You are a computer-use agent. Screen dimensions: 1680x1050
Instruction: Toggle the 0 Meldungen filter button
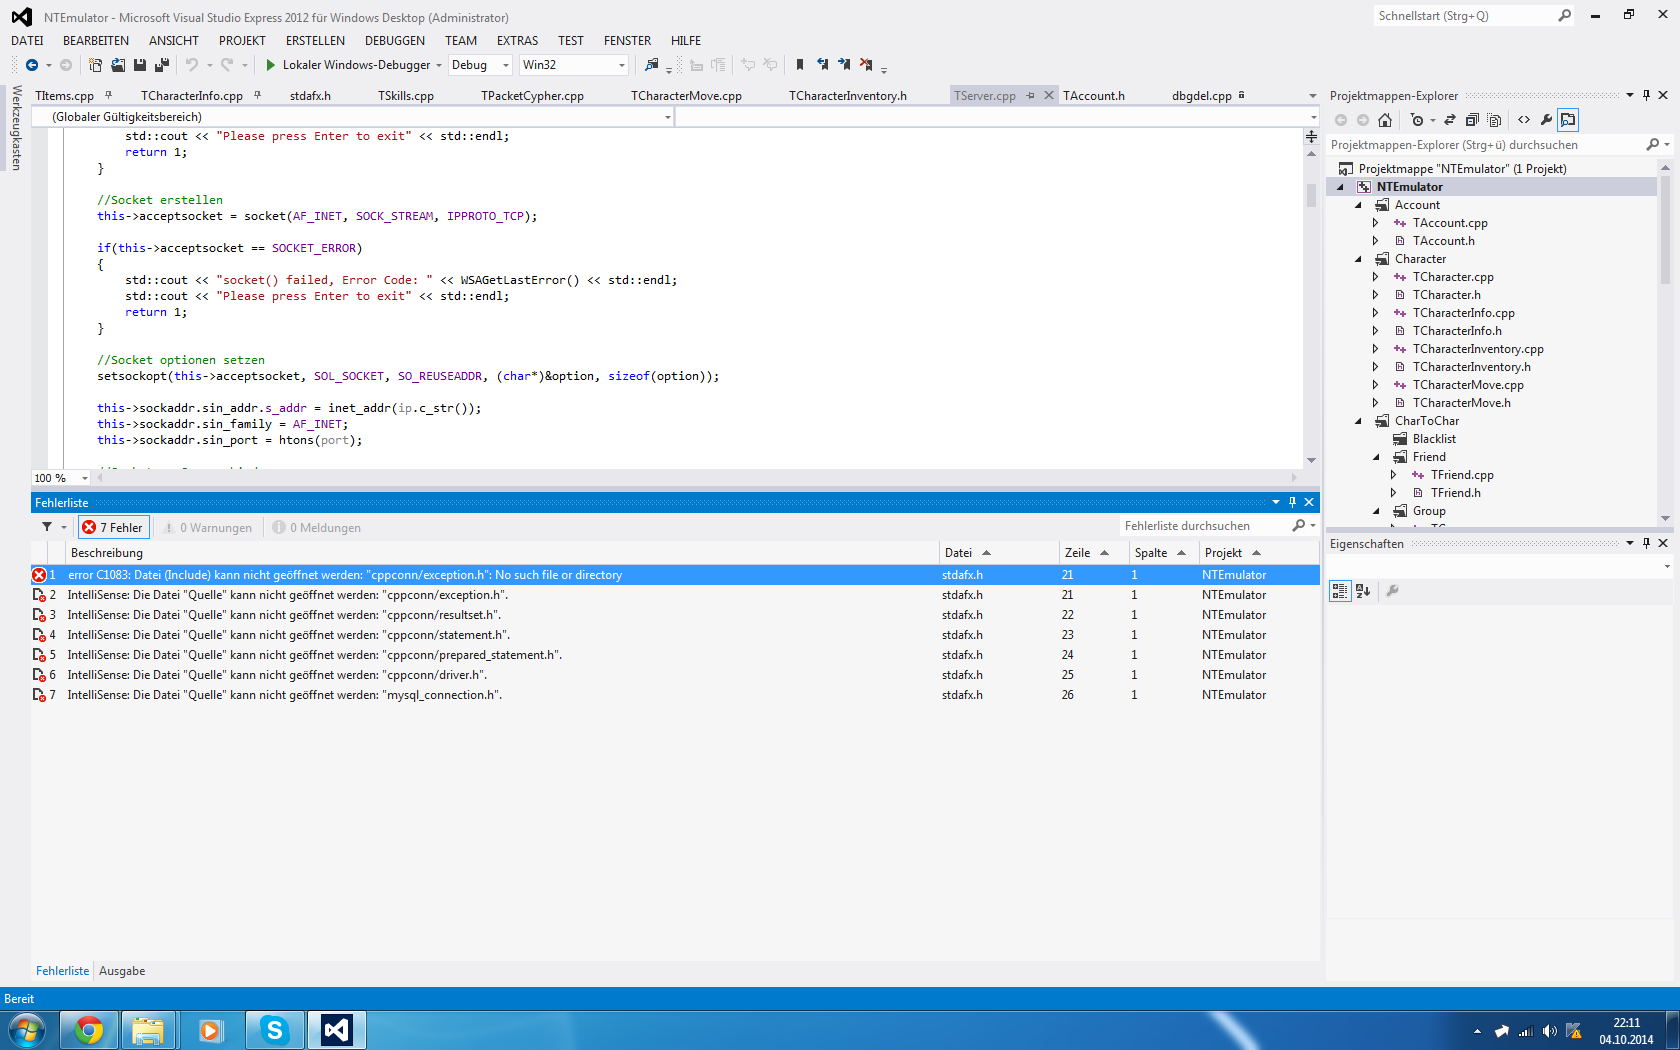tap(317, 527)
